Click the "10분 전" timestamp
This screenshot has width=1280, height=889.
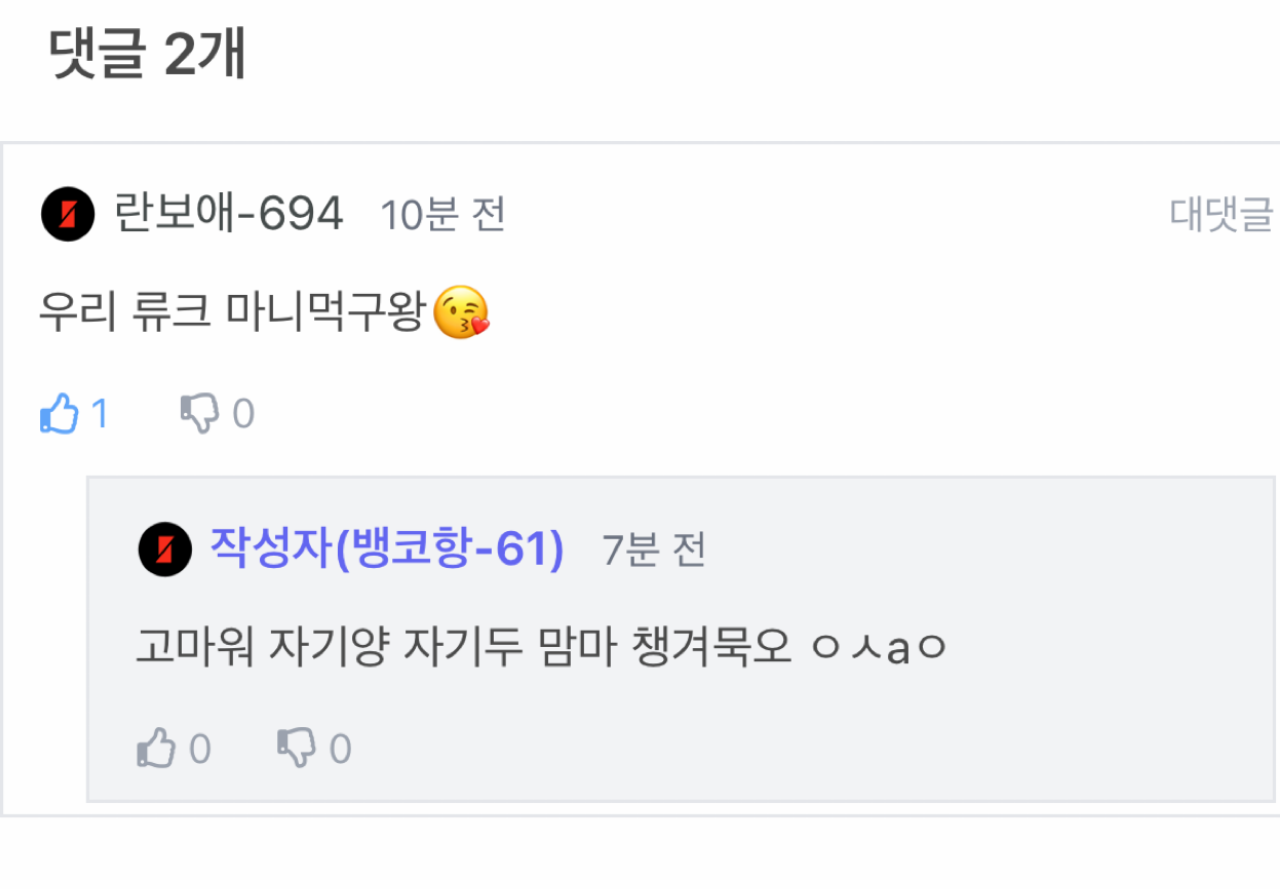[x=443, y=215]
